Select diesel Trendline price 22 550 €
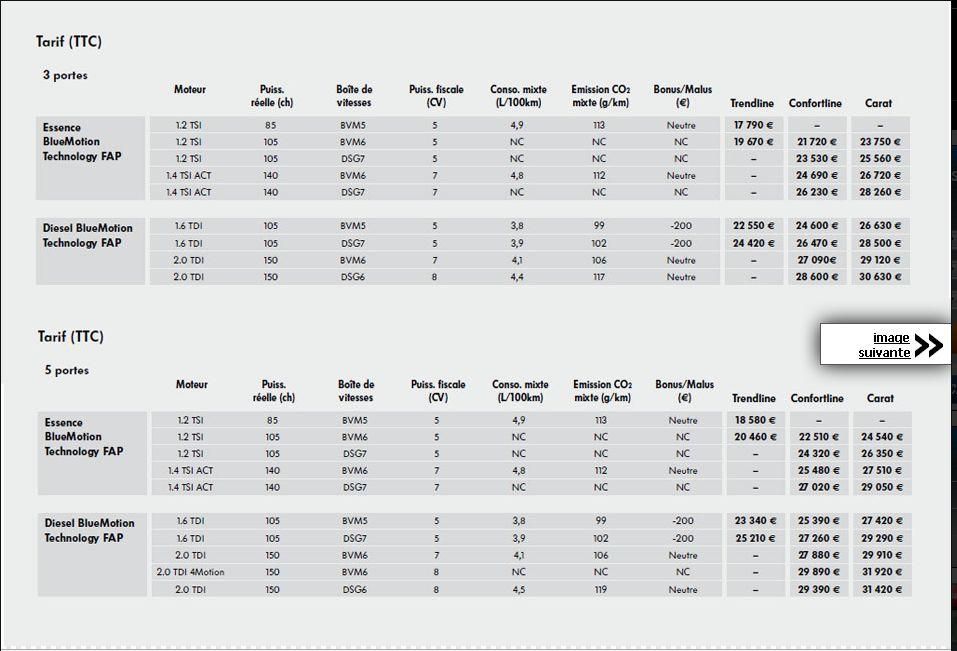Screen dimensions: 957x651 click(754, 226)
